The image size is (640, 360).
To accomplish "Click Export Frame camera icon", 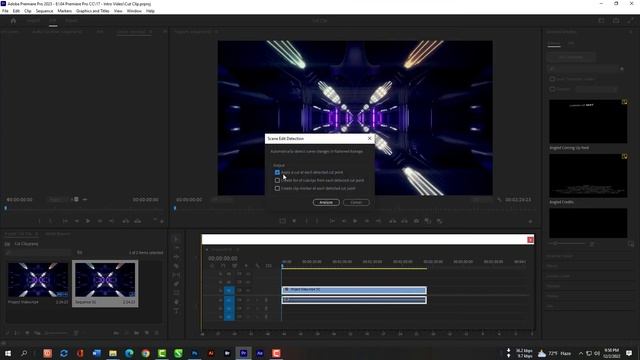I will [x=416, y=221].
